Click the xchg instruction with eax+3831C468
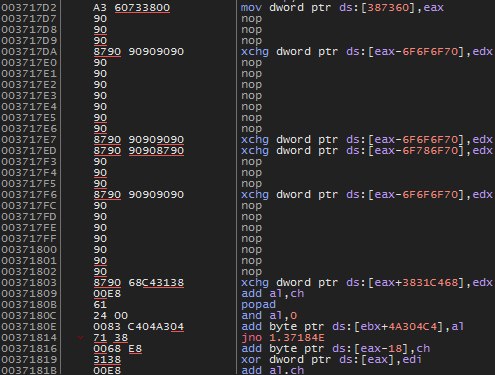 point(367,283)
